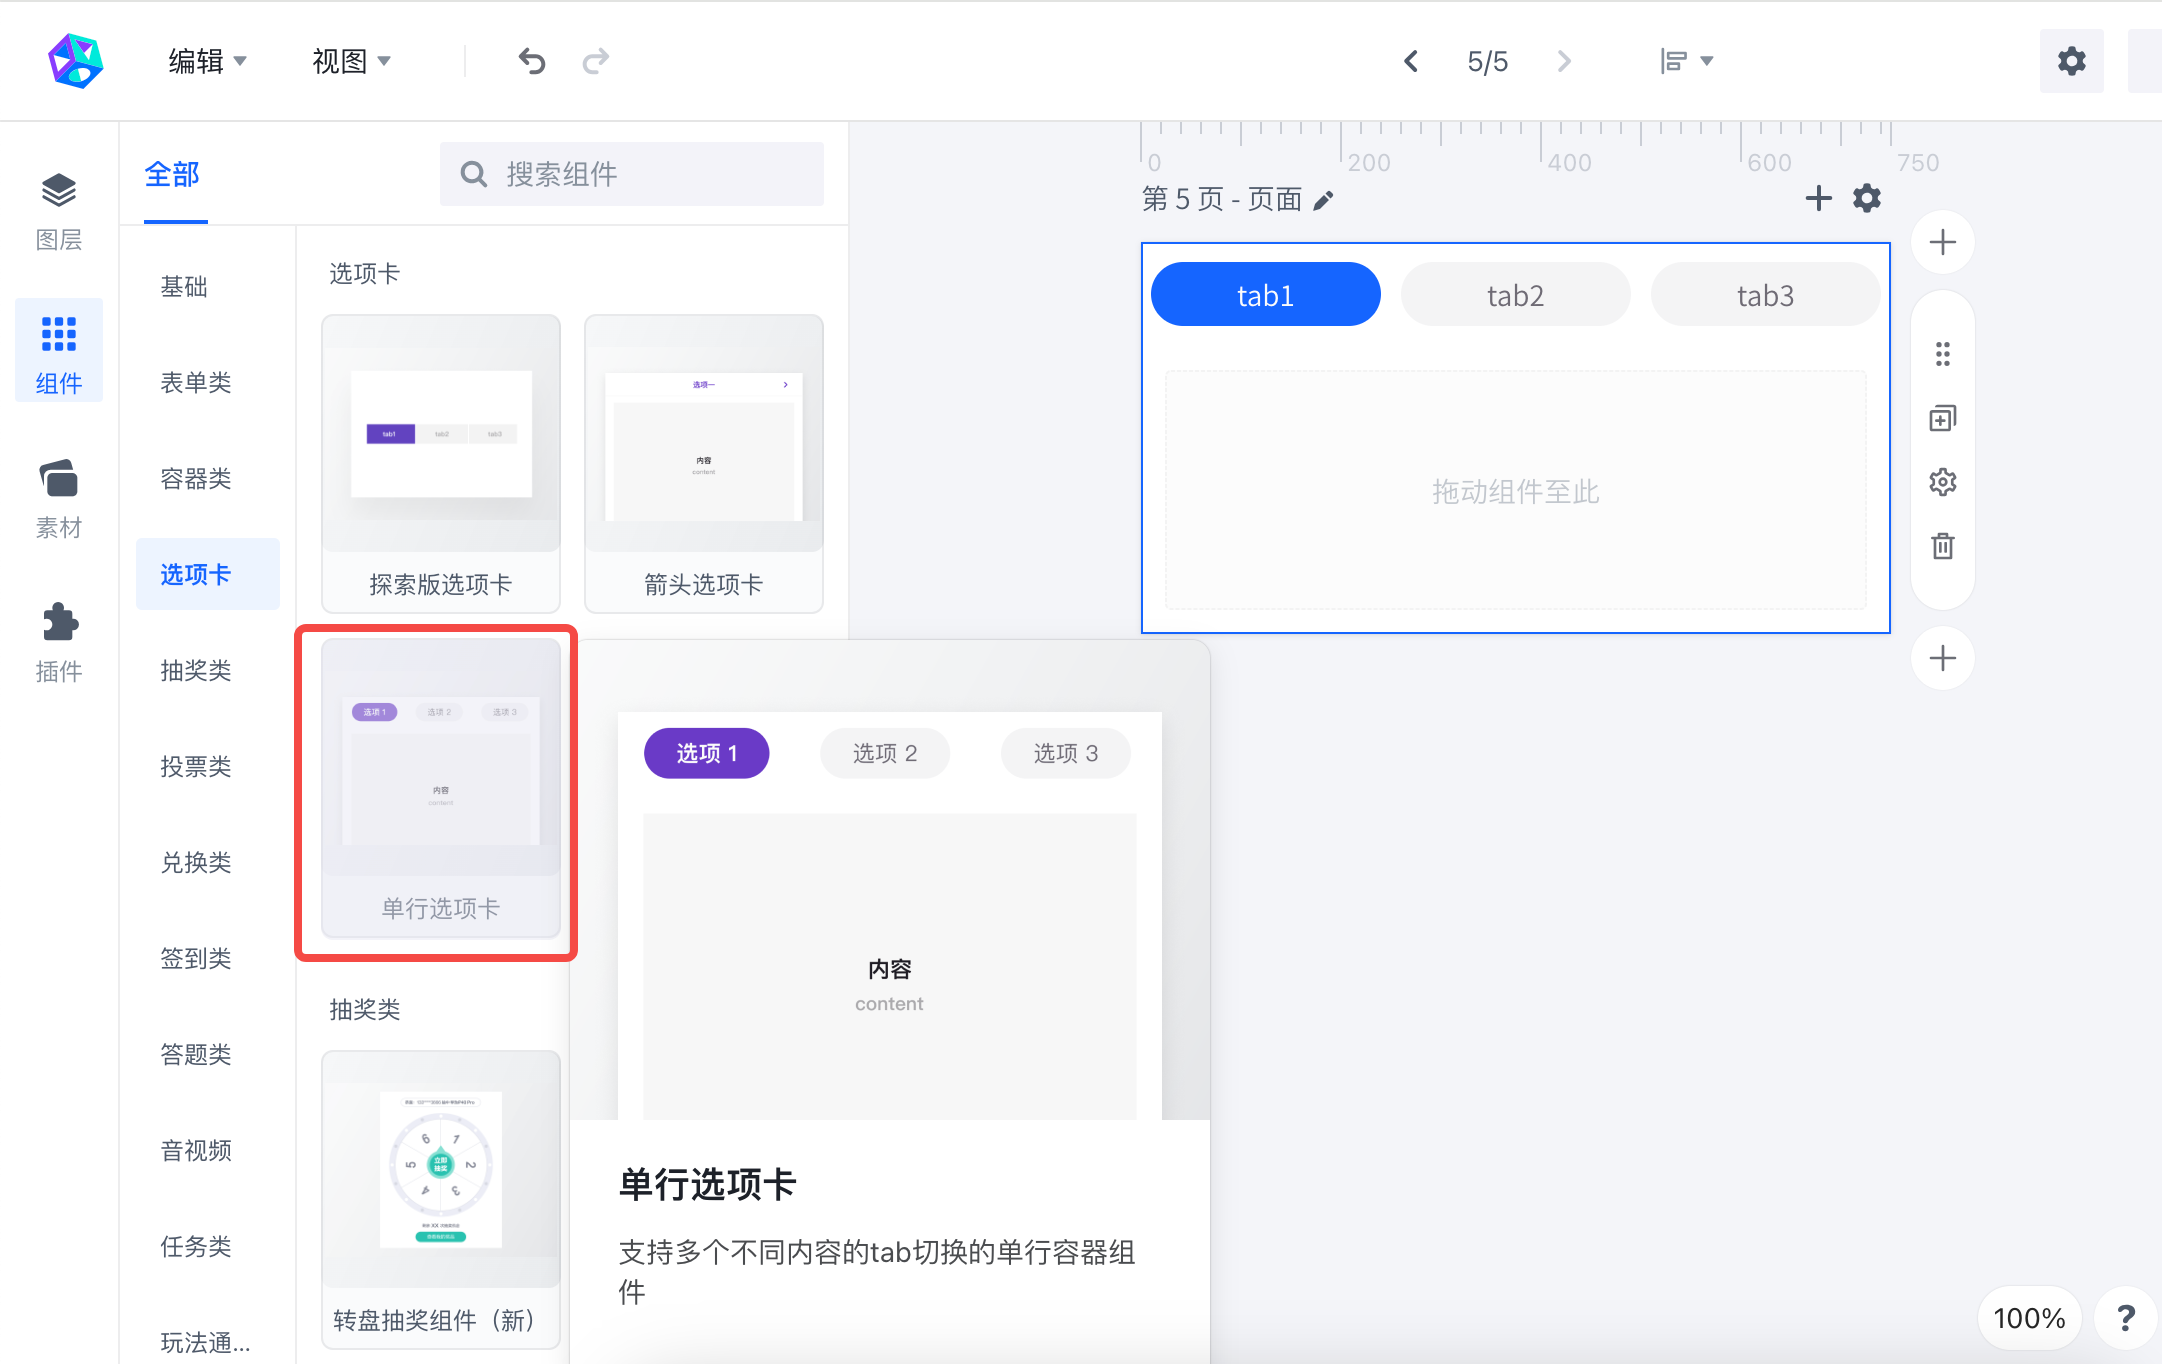Select the 组件 components sidebar icon
The height and width of the screenshot is (1364, 2162).
[x=59, y=351]
